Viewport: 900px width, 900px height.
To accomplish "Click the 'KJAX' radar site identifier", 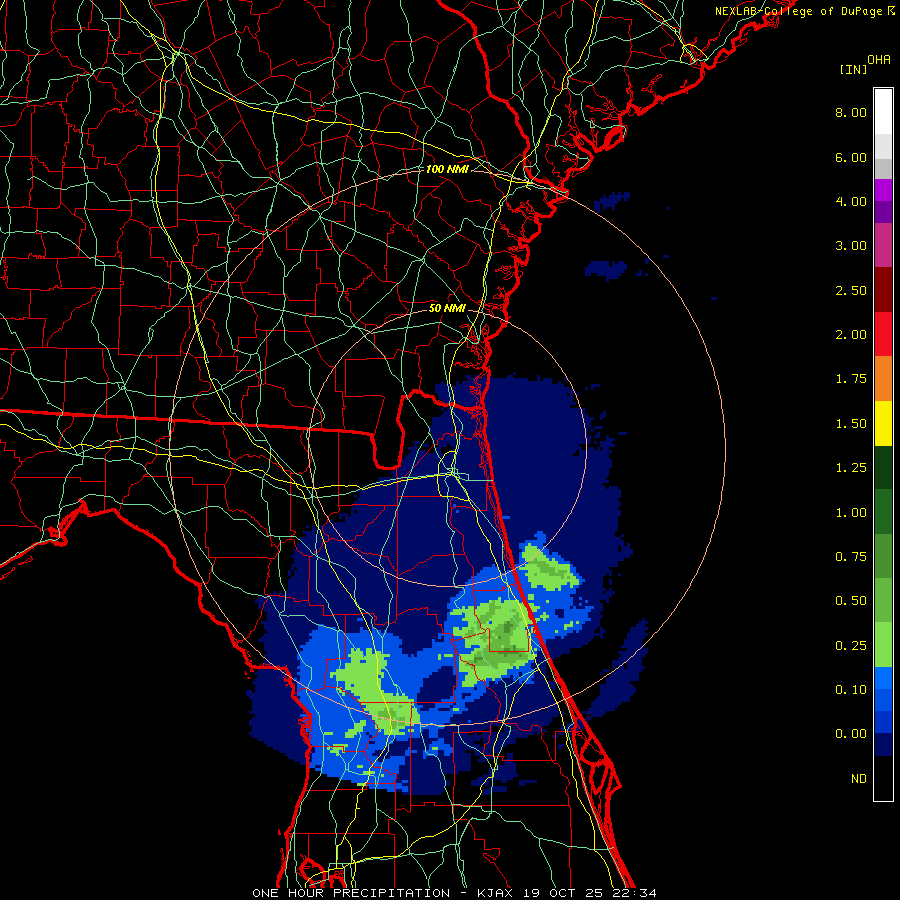I will 496,893.
